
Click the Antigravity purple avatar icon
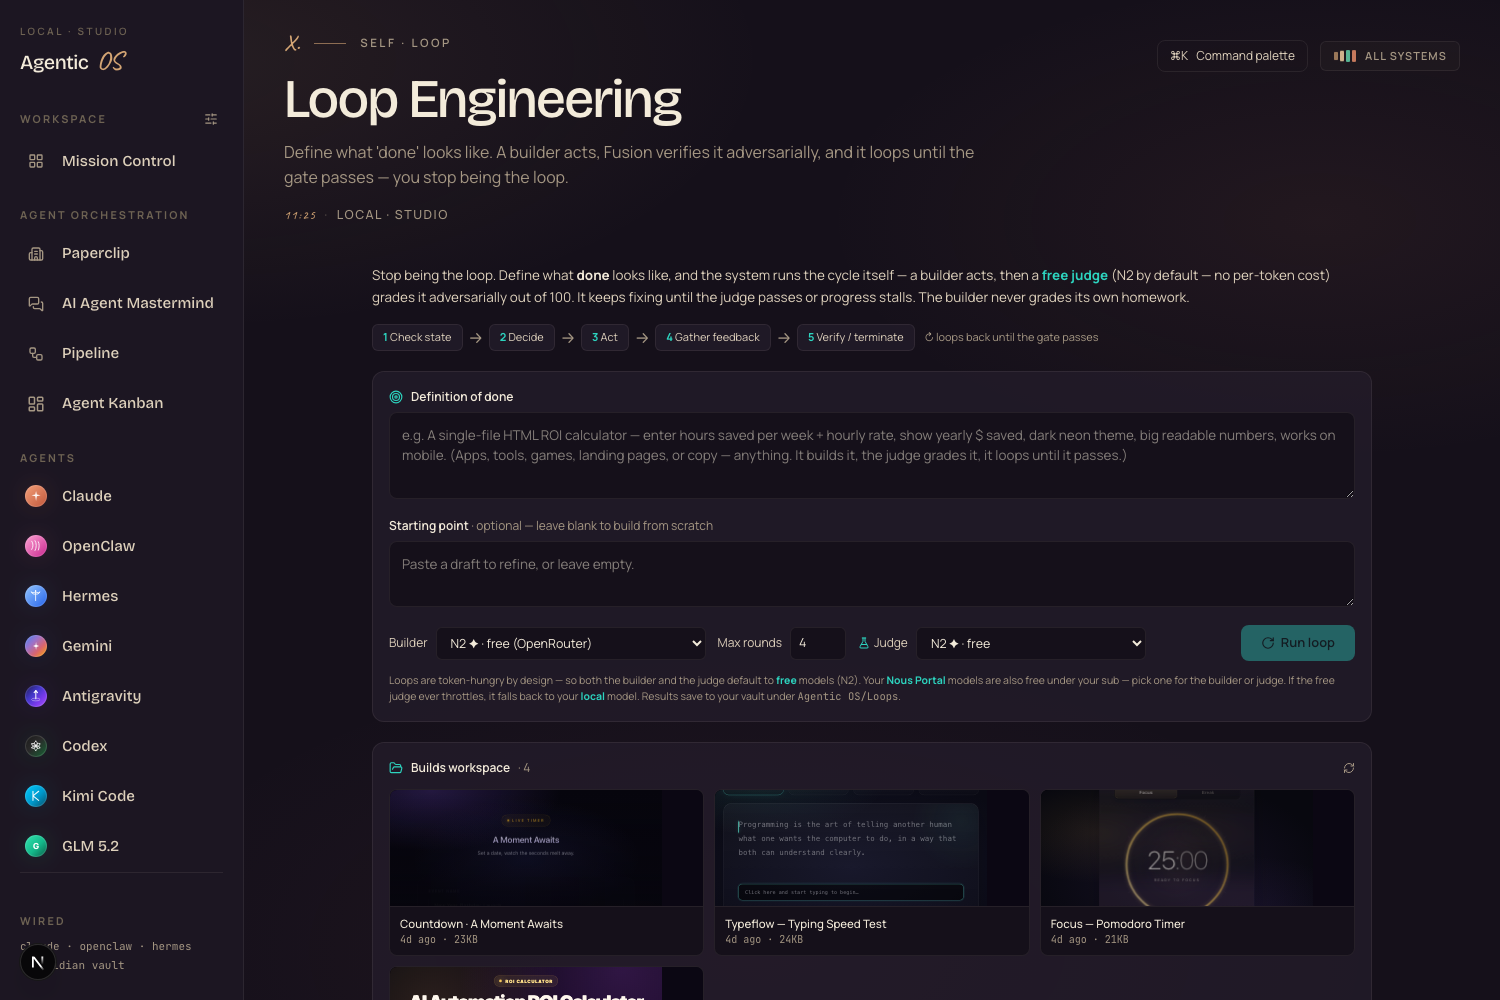click(x=36, y=696)
